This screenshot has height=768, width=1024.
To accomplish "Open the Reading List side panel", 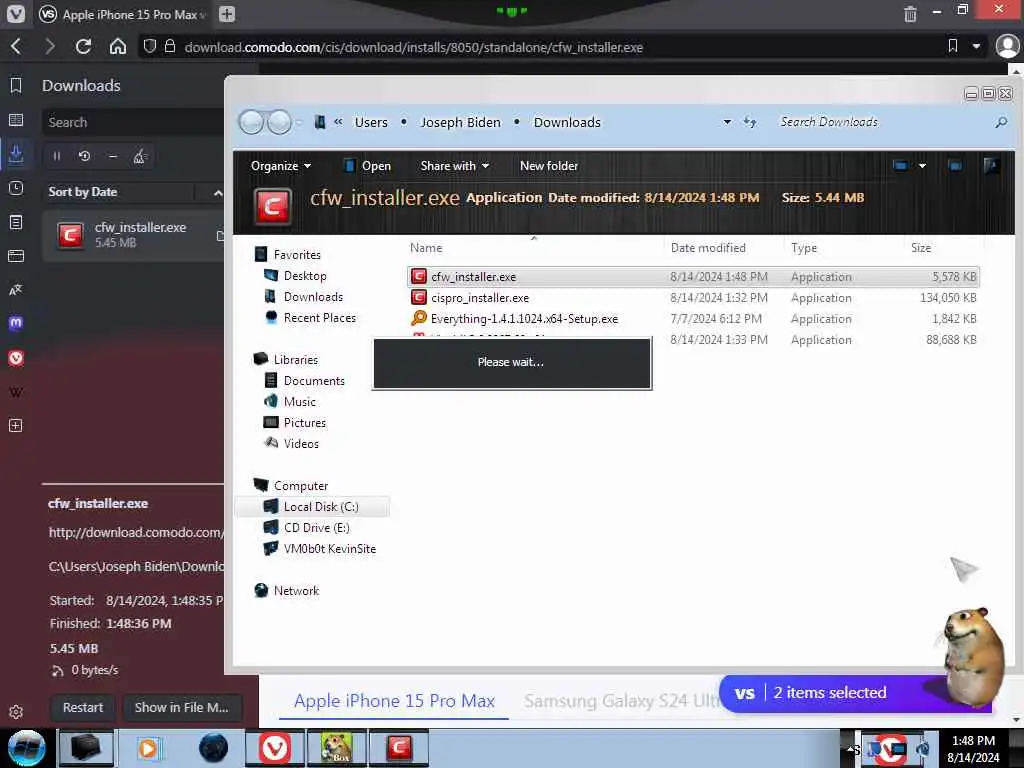I will pos(16,120).
